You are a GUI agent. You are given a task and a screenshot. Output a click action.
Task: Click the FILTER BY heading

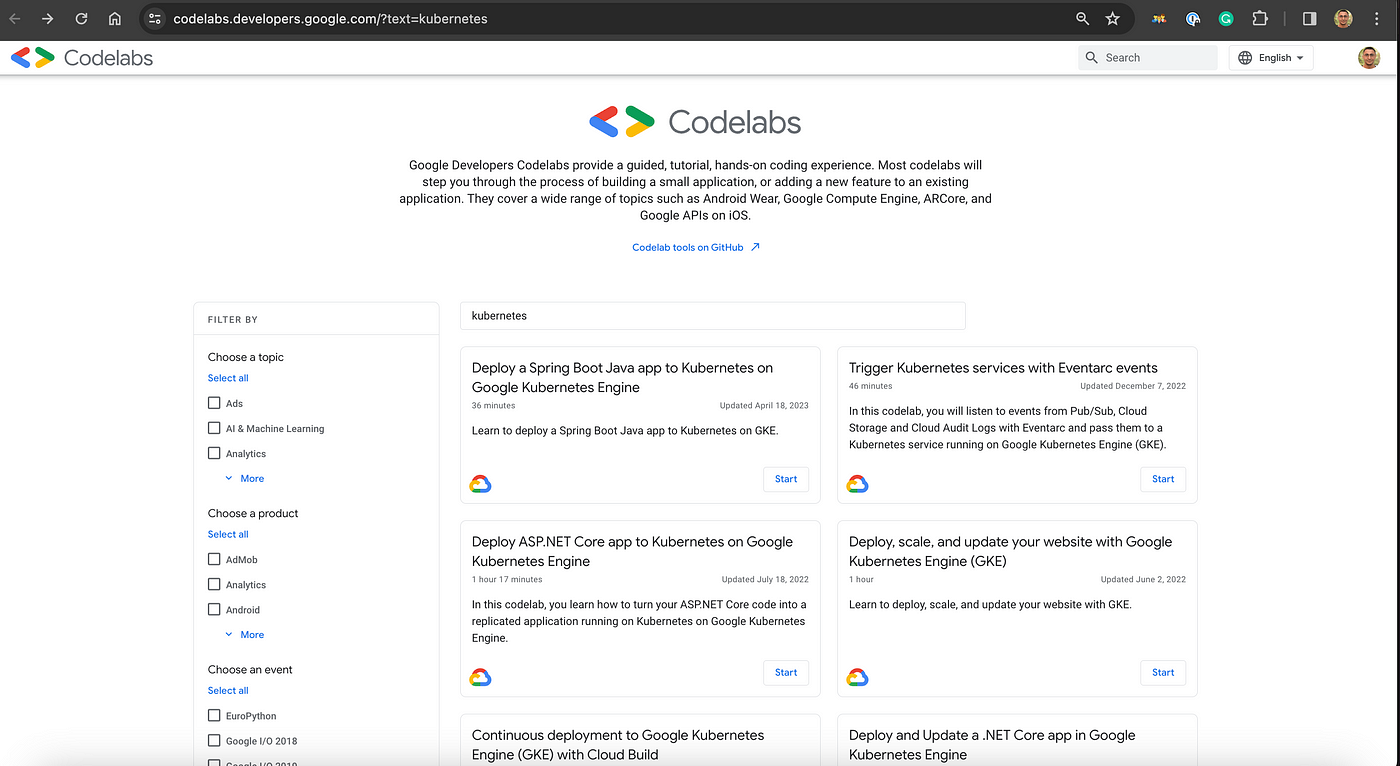(233, 320)
